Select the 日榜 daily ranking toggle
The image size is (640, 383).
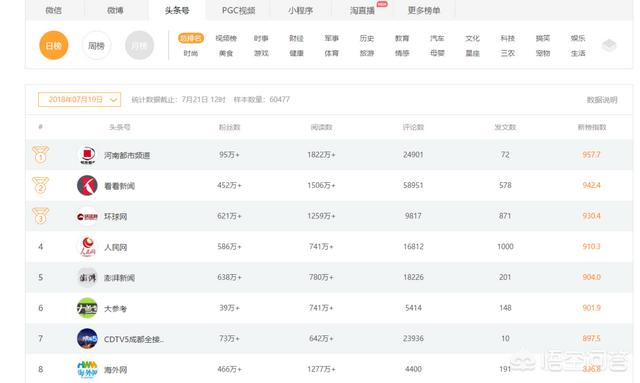point(53,45)
